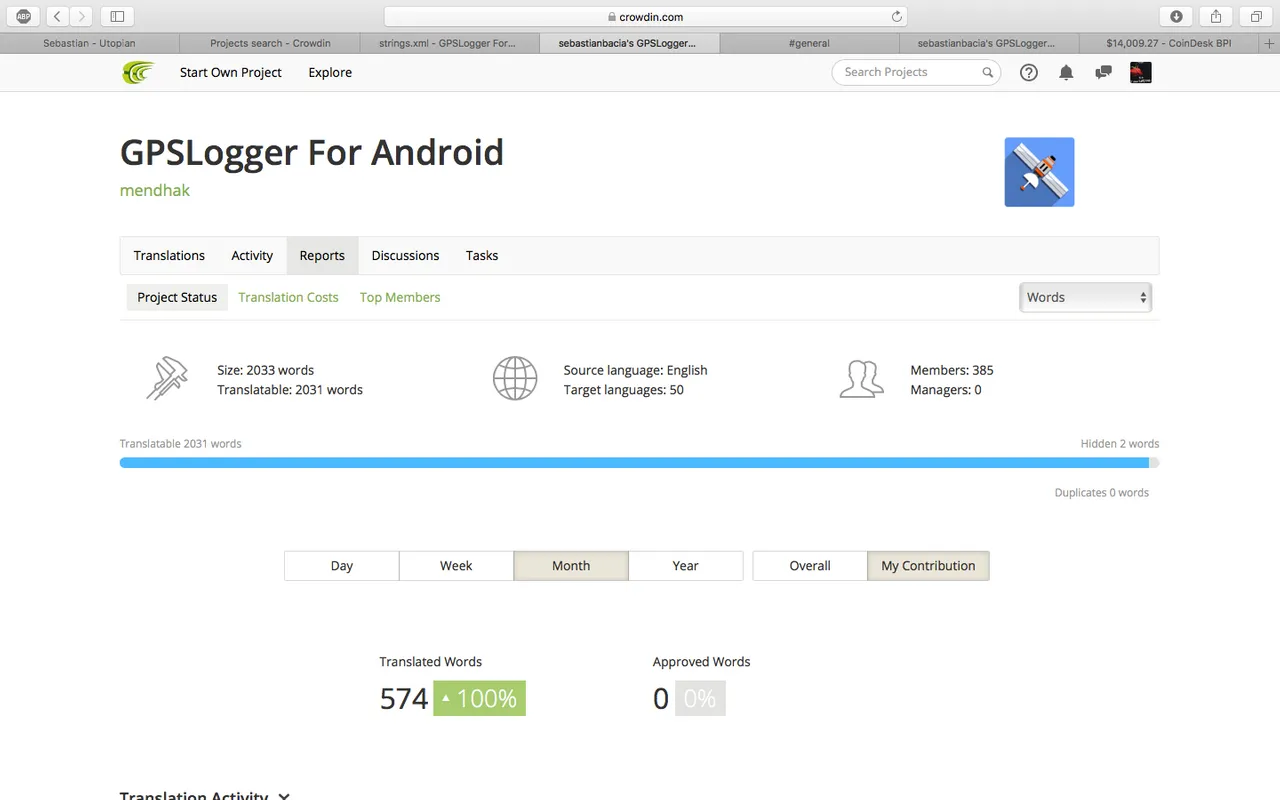Open Translation Costs report
The height and width of the screenshot is (800, 1280).
point(288,297)
